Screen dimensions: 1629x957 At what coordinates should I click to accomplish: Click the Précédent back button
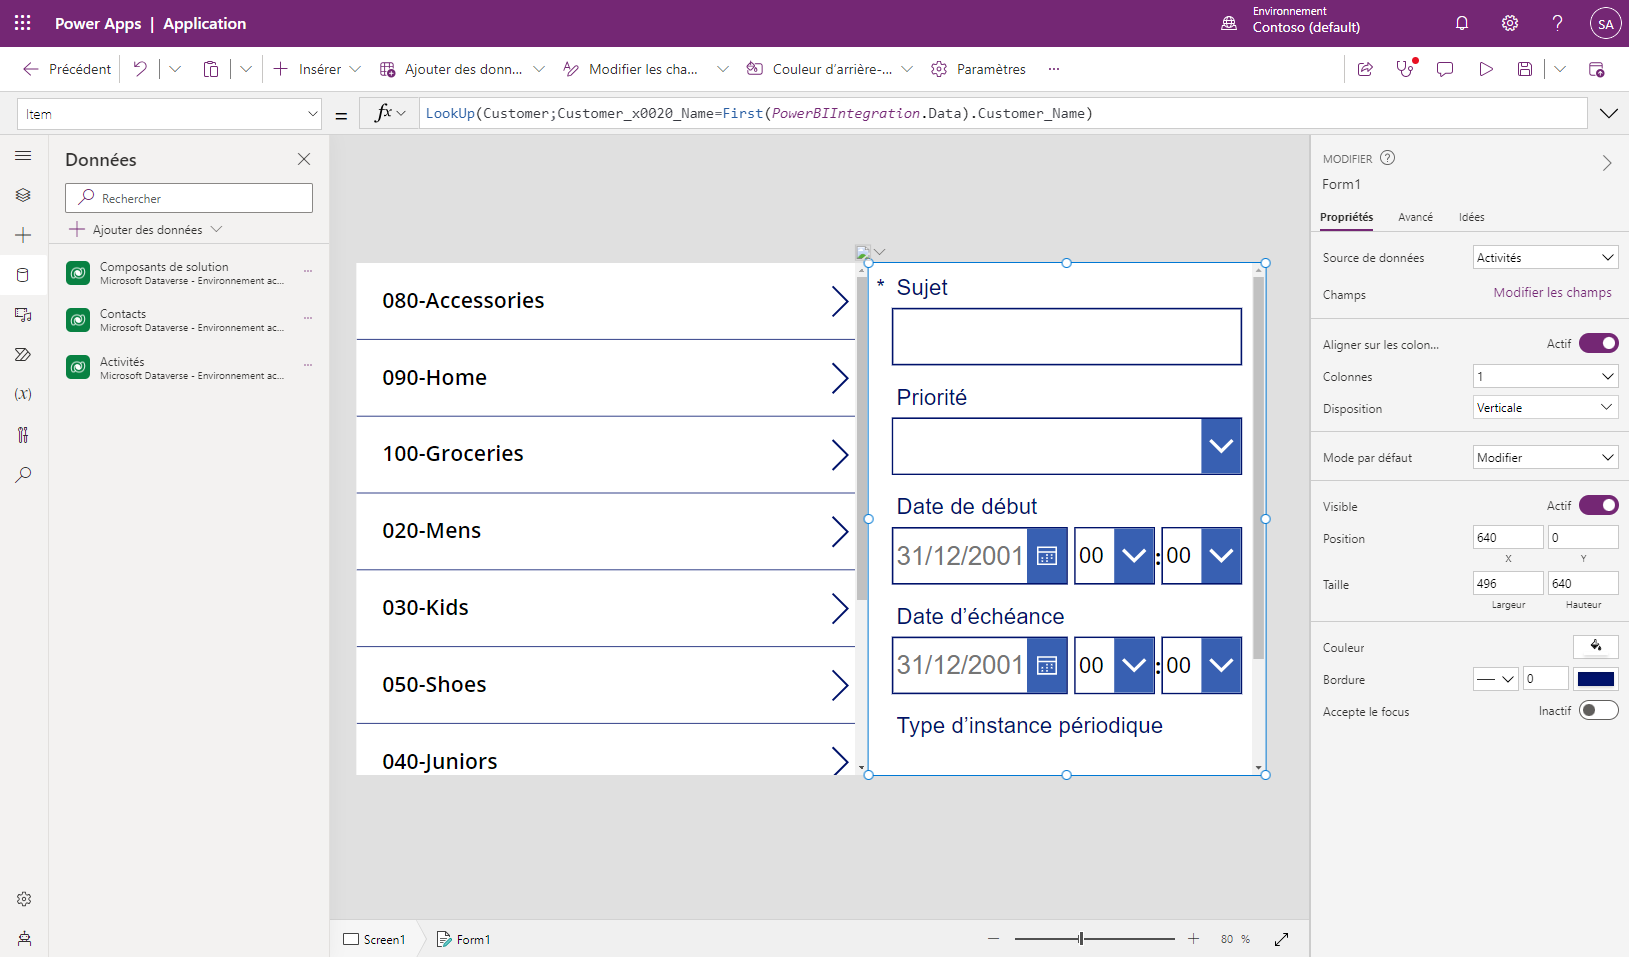pos(67,69)
